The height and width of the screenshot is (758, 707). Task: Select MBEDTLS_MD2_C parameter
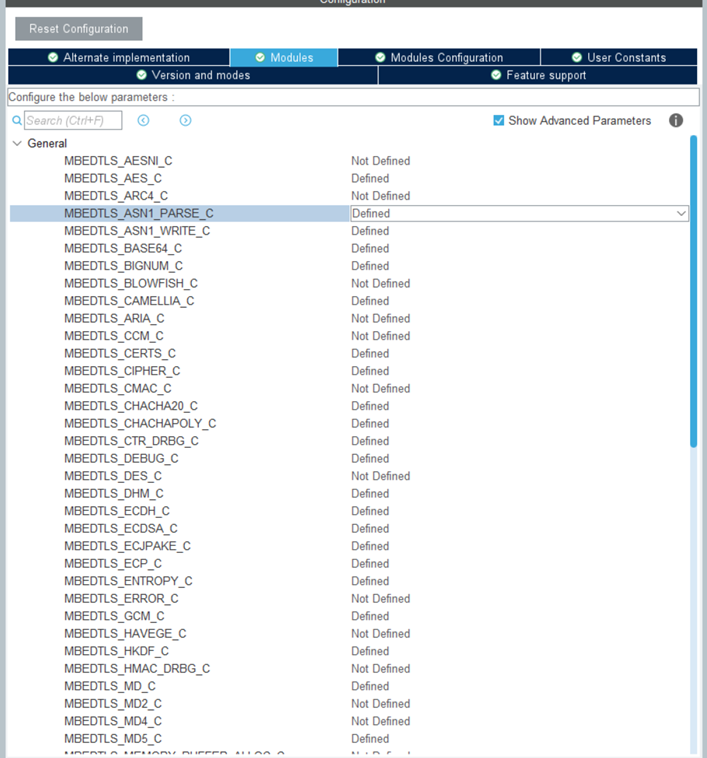click(113, 704)
